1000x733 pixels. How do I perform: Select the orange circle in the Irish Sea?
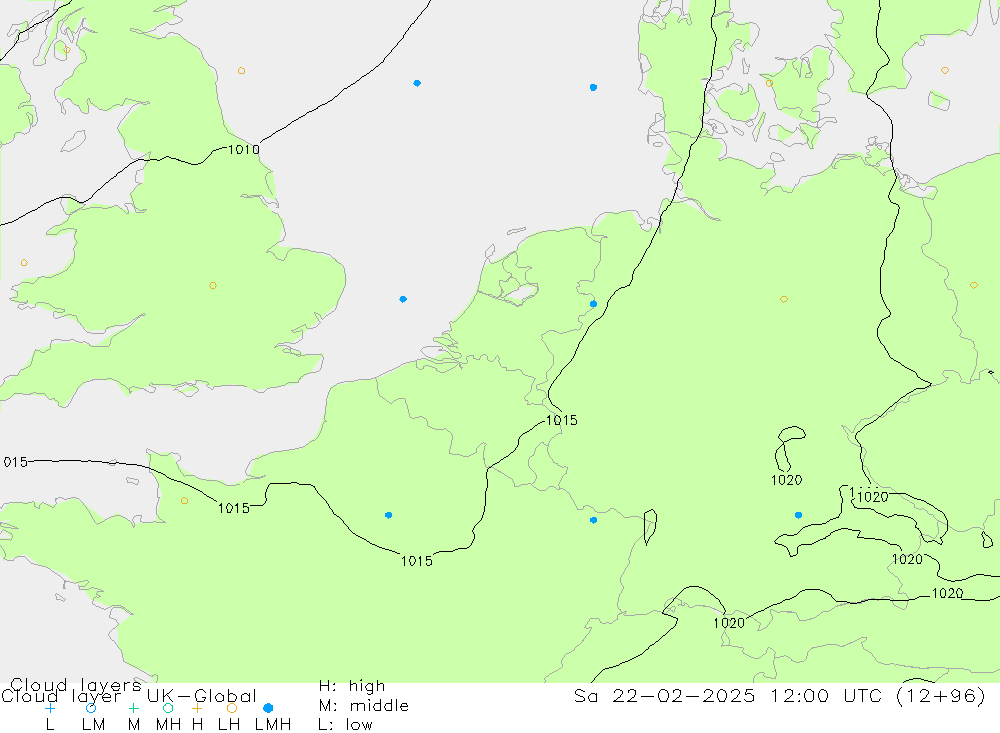[24, 263]
